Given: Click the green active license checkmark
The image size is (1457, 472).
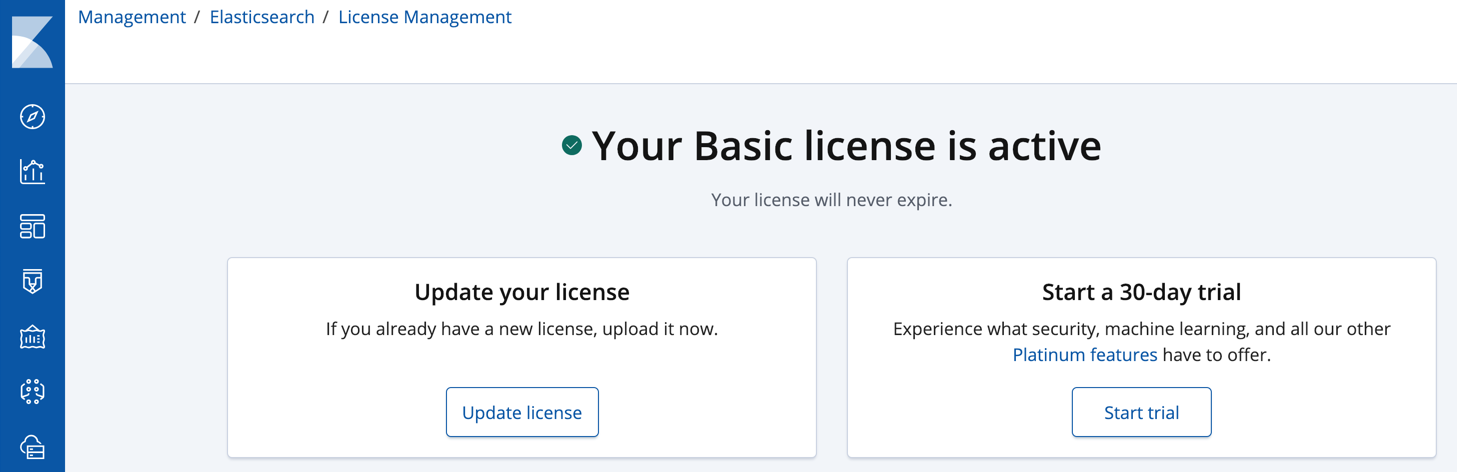Looking at the screenshot, I should click(x=572, y=146).
